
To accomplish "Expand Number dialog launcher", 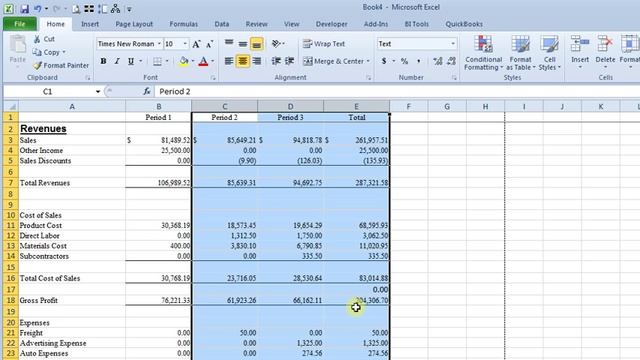I will pyautogui.click(x=454, y=78).
